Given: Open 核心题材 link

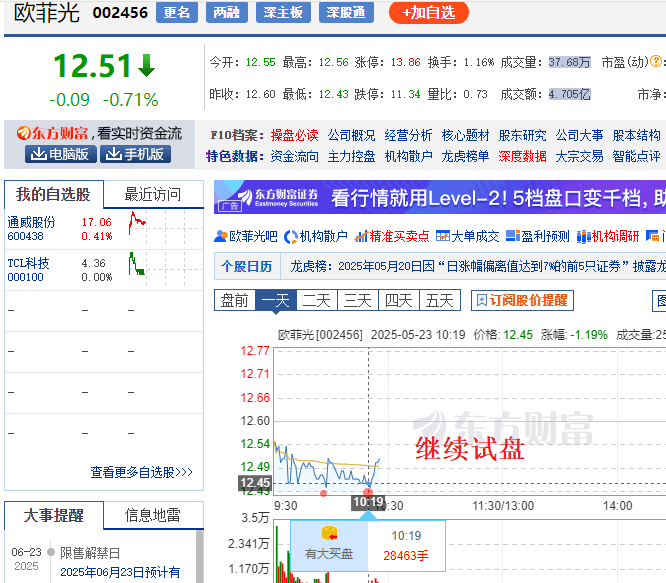Looking at the screenshot, I should pos(465,135).
